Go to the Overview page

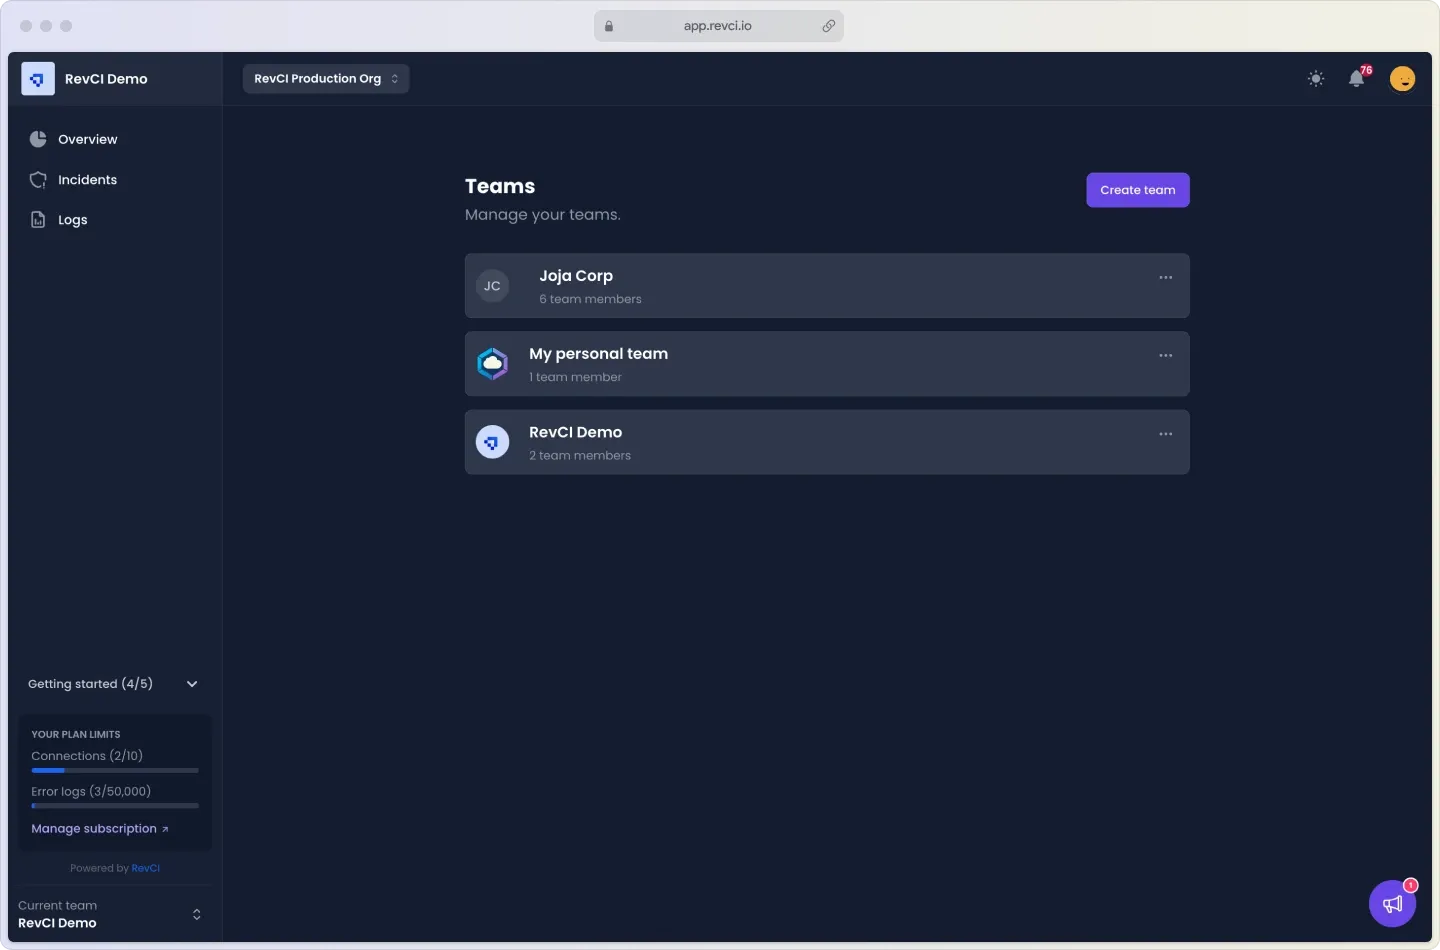pos(87,140)
